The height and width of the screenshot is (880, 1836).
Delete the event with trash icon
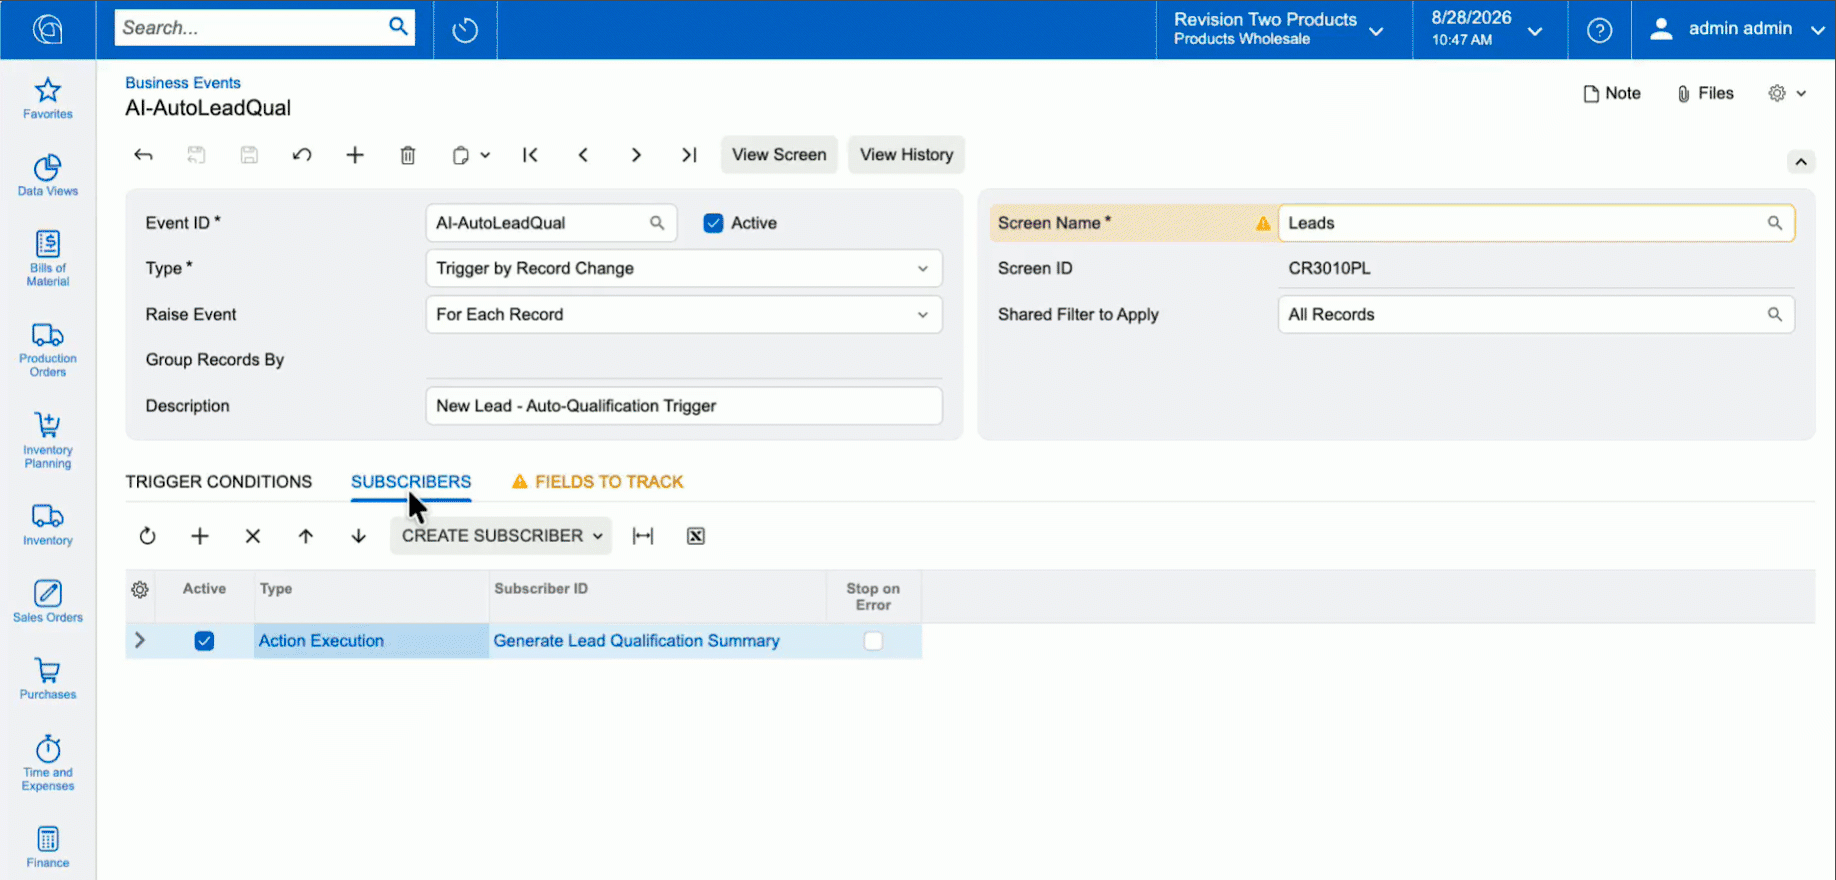pyautogui.click(x=408, y=155)
